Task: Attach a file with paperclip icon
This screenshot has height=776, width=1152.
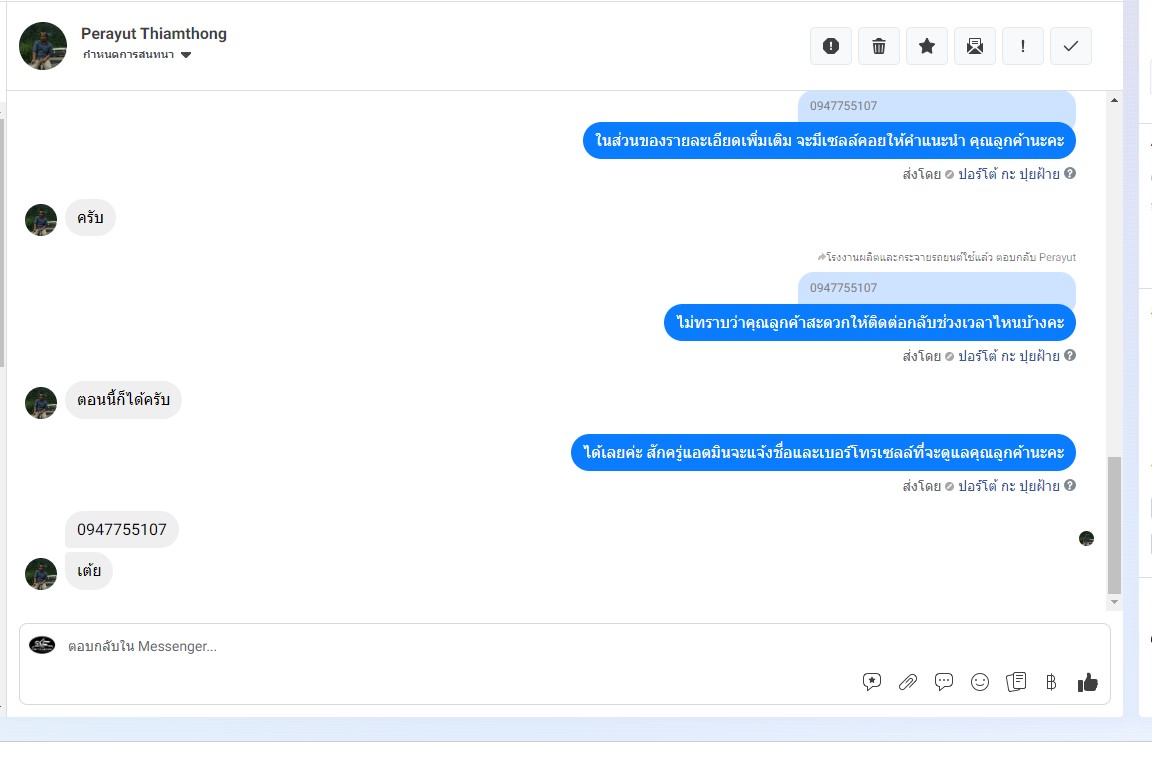Action: click(908, 682)
